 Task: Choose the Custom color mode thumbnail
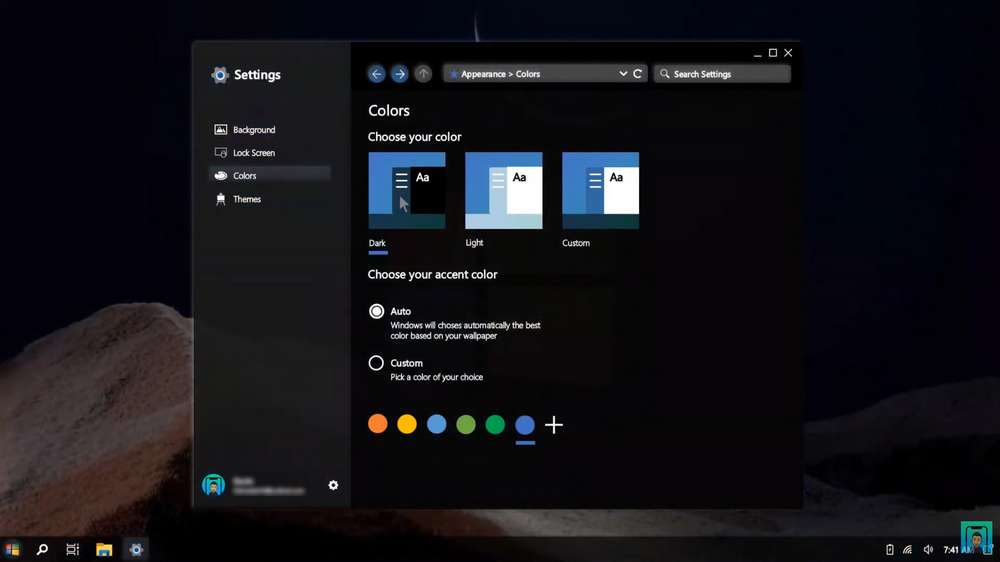point(600,190)
